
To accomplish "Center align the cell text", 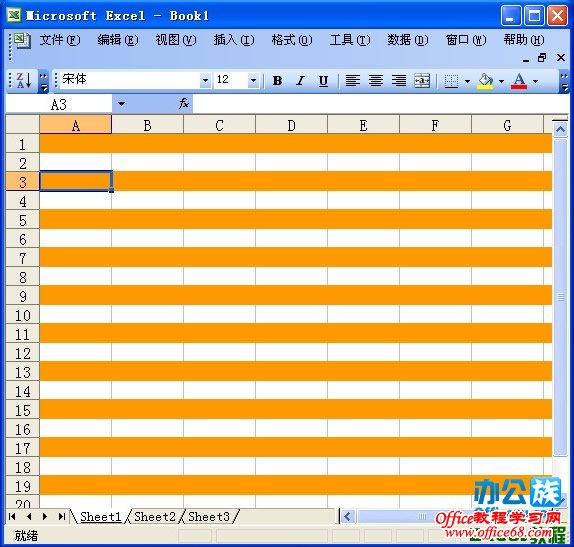I will pyautogui.click(x=376, y=80).
